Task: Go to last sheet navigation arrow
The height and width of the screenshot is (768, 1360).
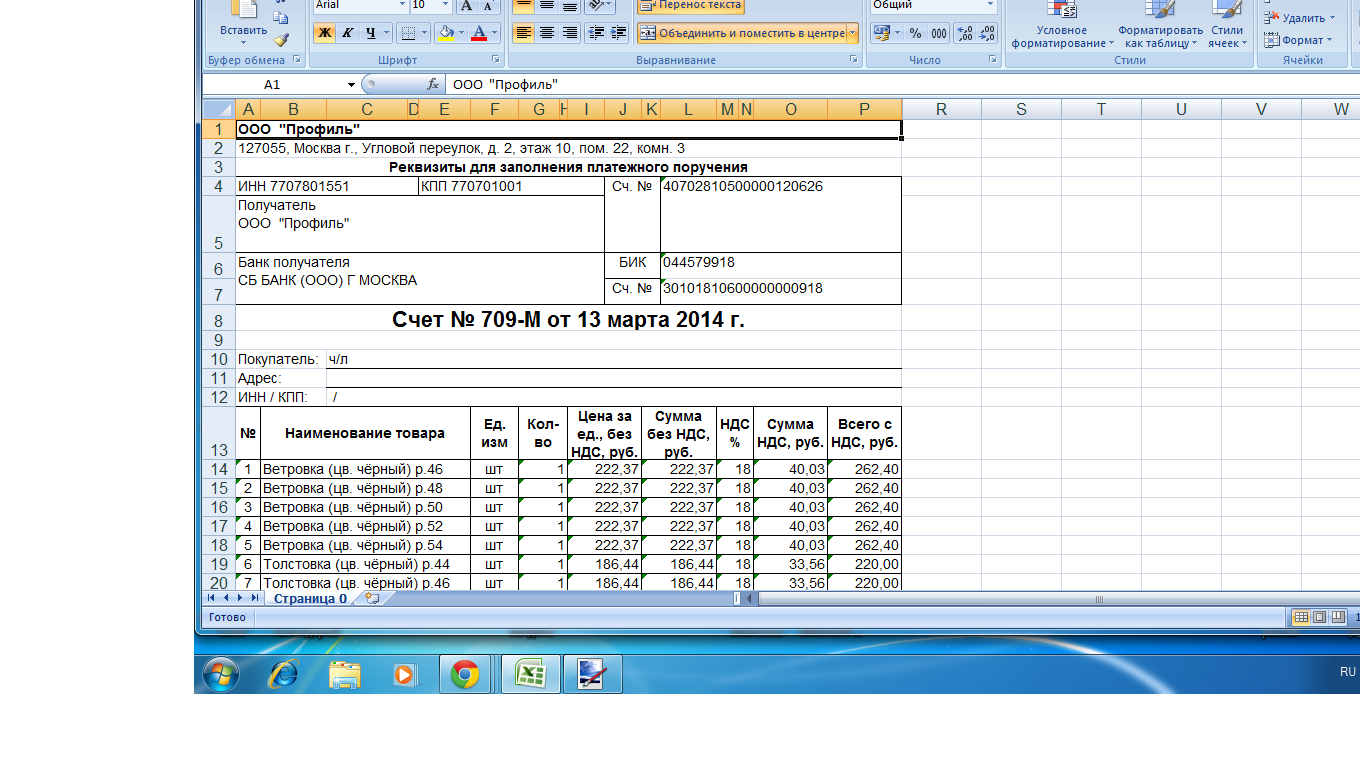Action: pyautogui.click(x=255, y=598)
